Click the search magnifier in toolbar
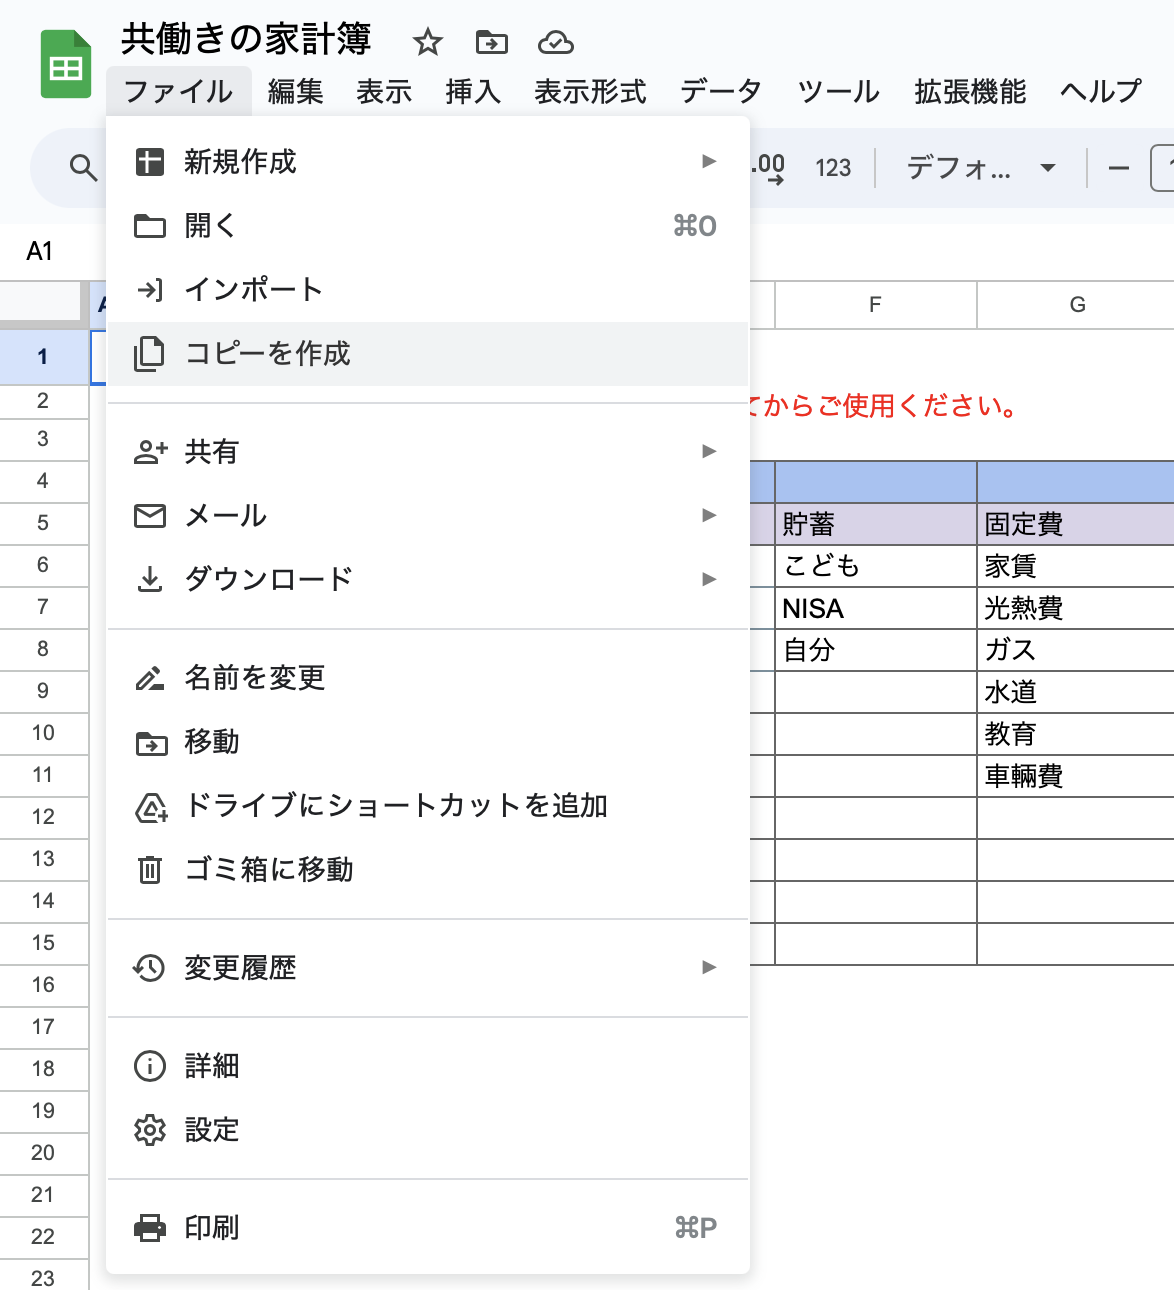 click(x=83, y=168)
